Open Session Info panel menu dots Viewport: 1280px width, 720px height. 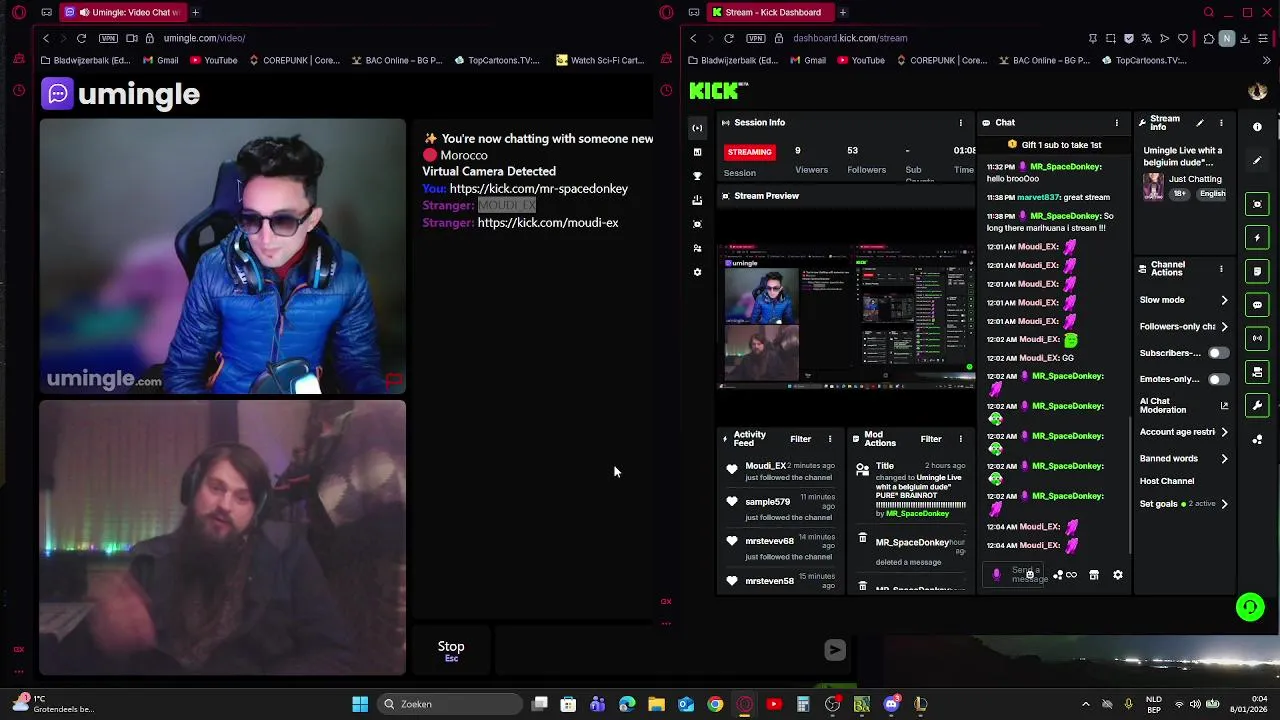click(x=961, y=123)
